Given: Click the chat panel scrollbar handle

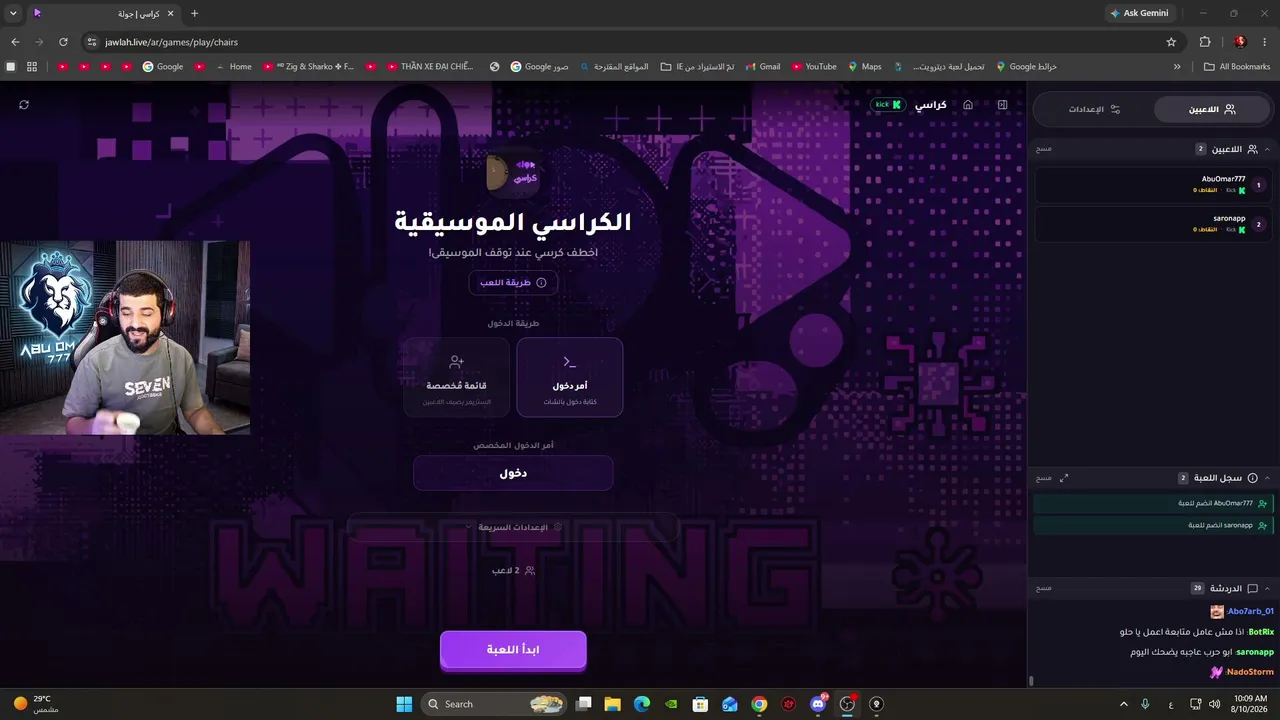Looking at the screenshot, I should point(1031,681).
